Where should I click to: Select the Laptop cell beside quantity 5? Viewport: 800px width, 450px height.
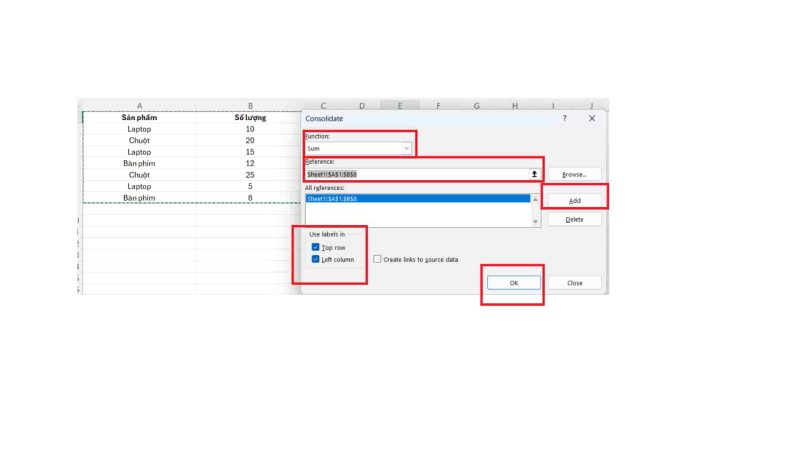[139, 186]
